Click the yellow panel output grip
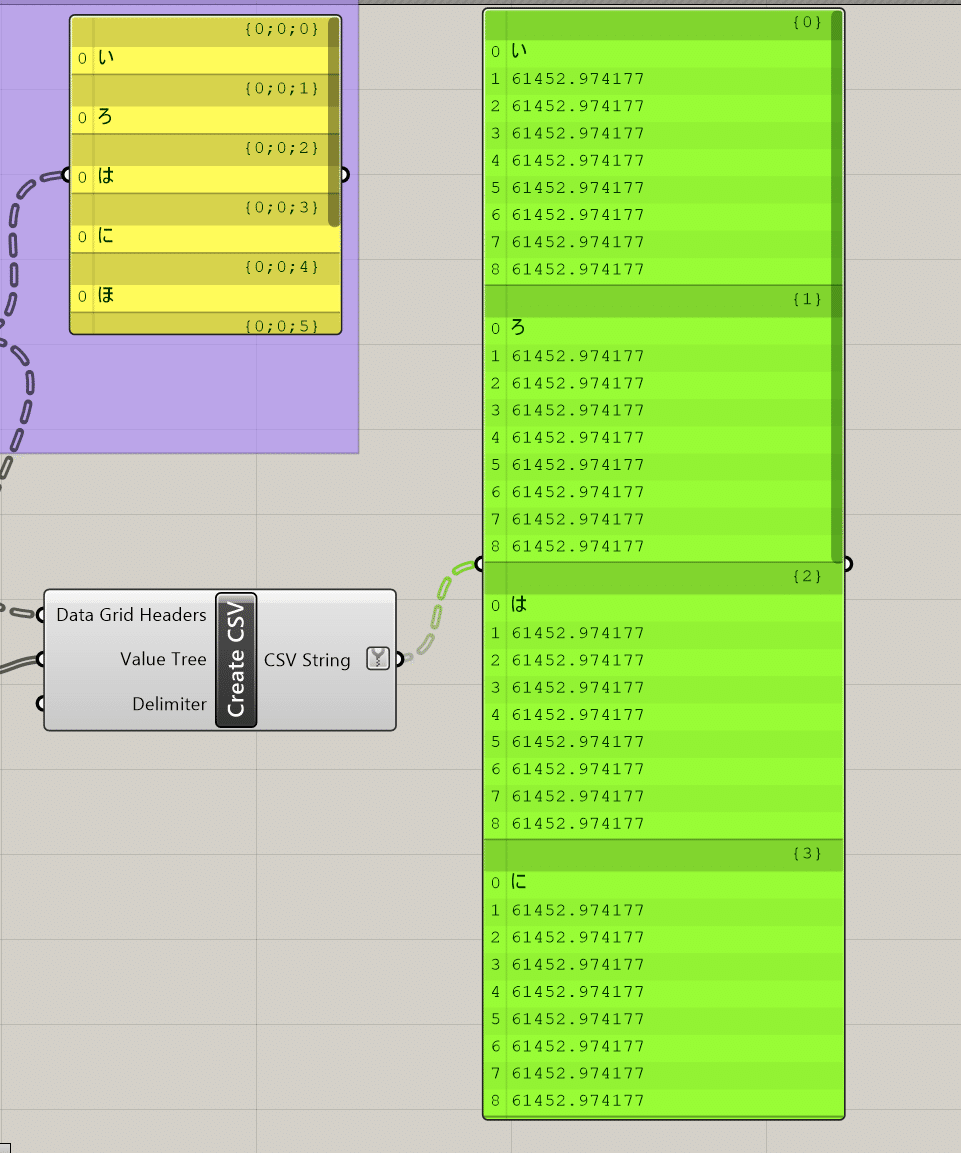Screen dimensions: 961x1153 tap(344, 175)
